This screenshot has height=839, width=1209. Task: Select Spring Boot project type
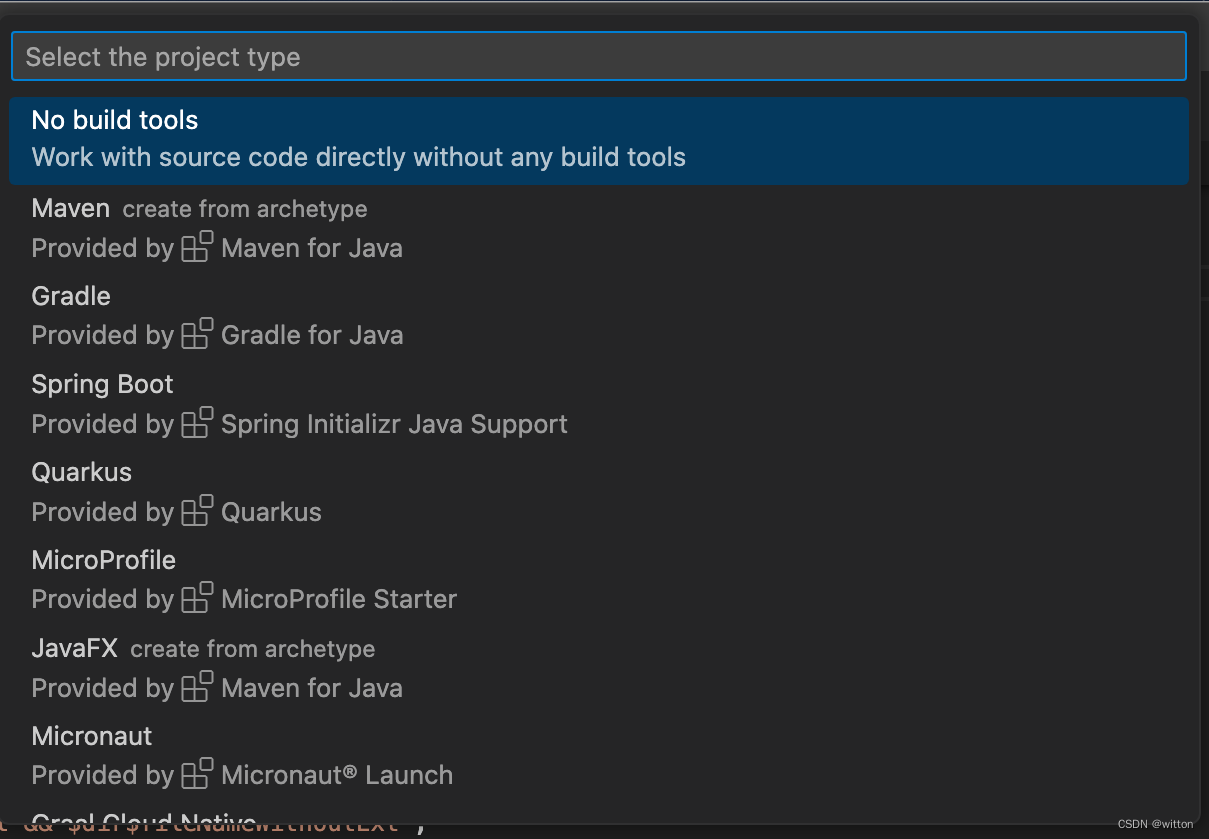[x=103, y=384]
